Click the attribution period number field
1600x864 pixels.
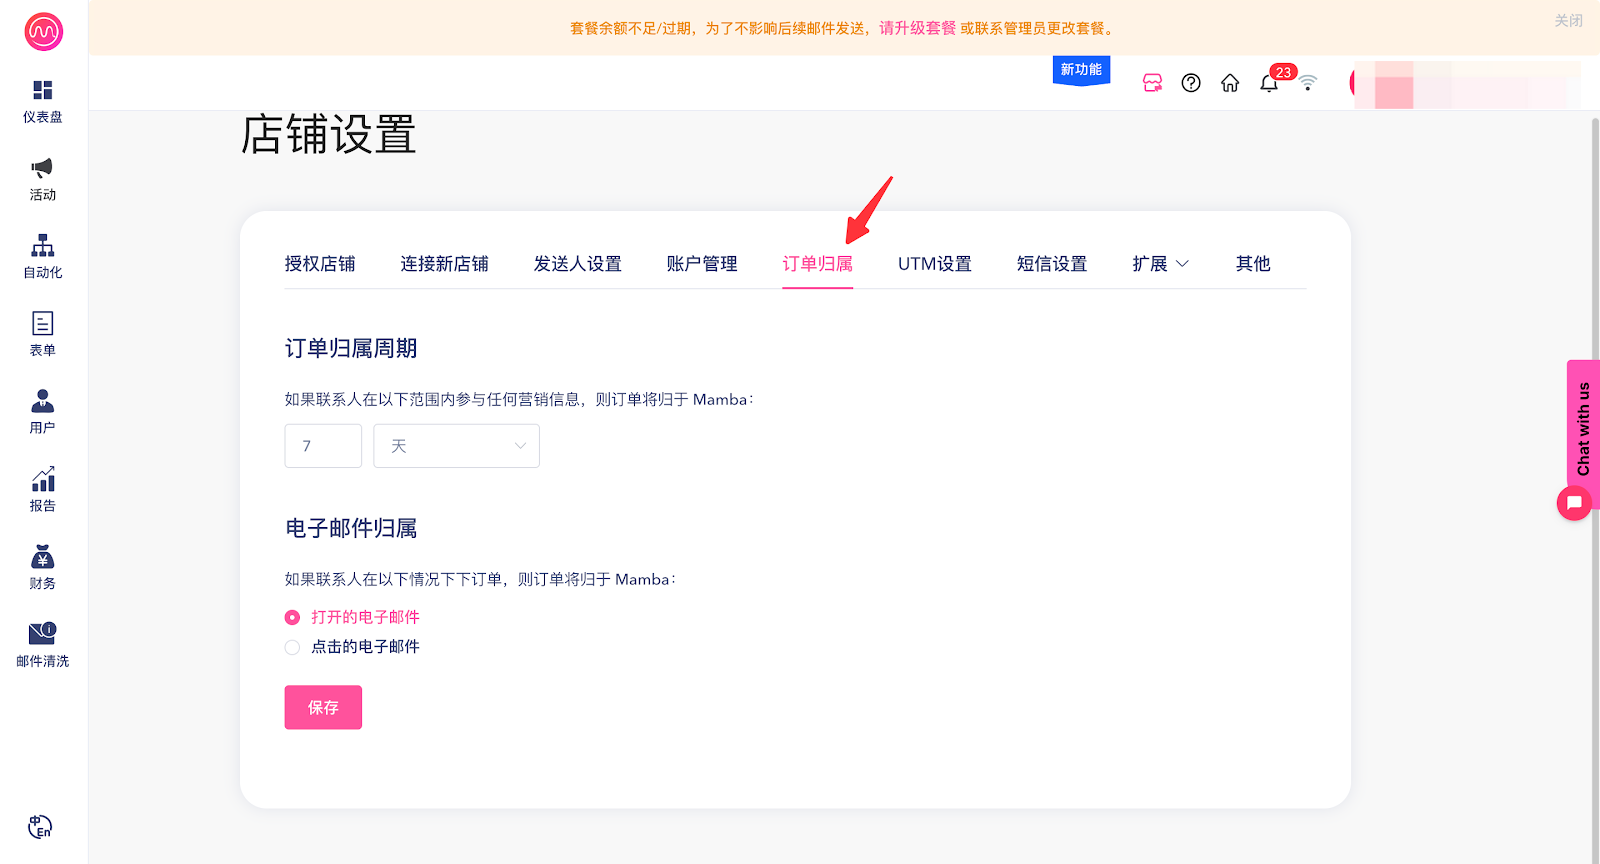click(323, 446)
